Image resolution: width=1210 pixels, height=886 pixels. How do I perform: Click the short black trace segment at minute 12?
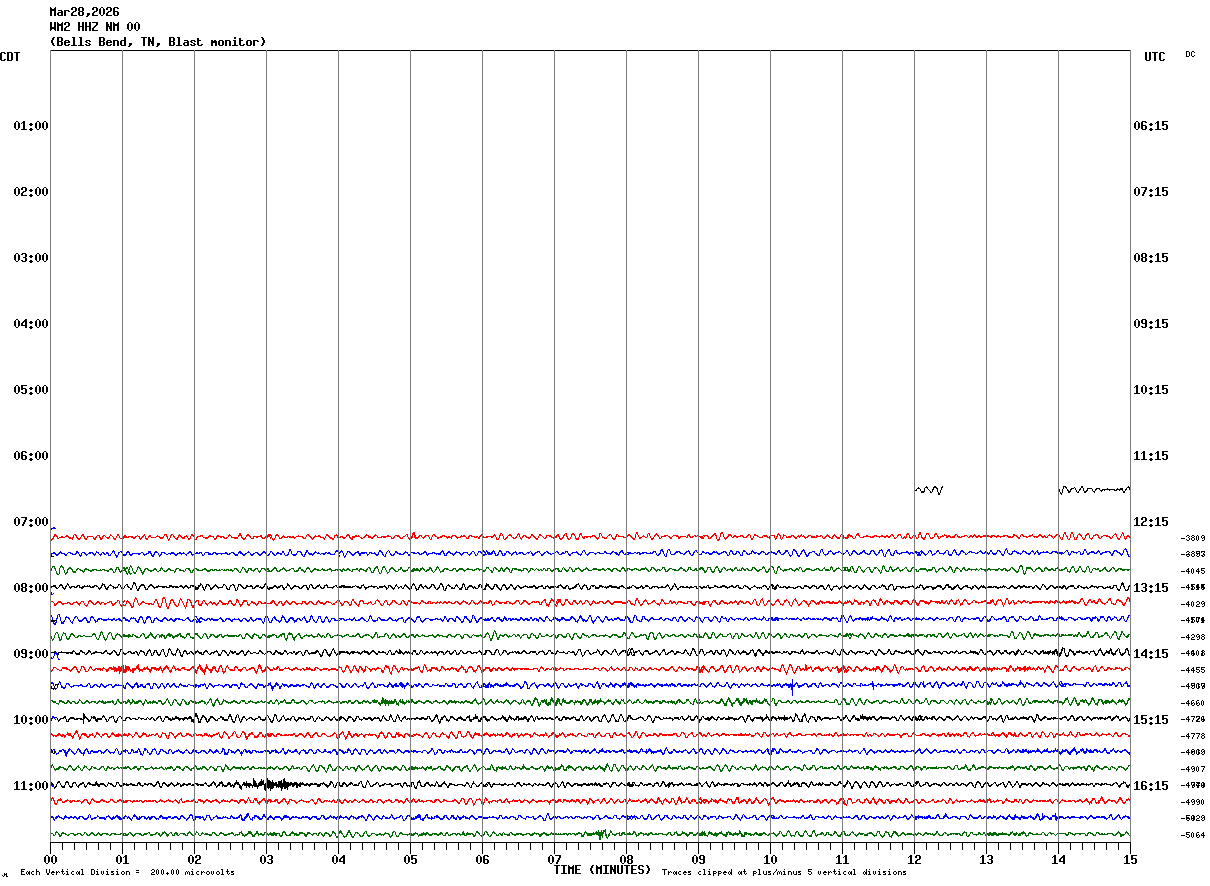pos(928,490)
